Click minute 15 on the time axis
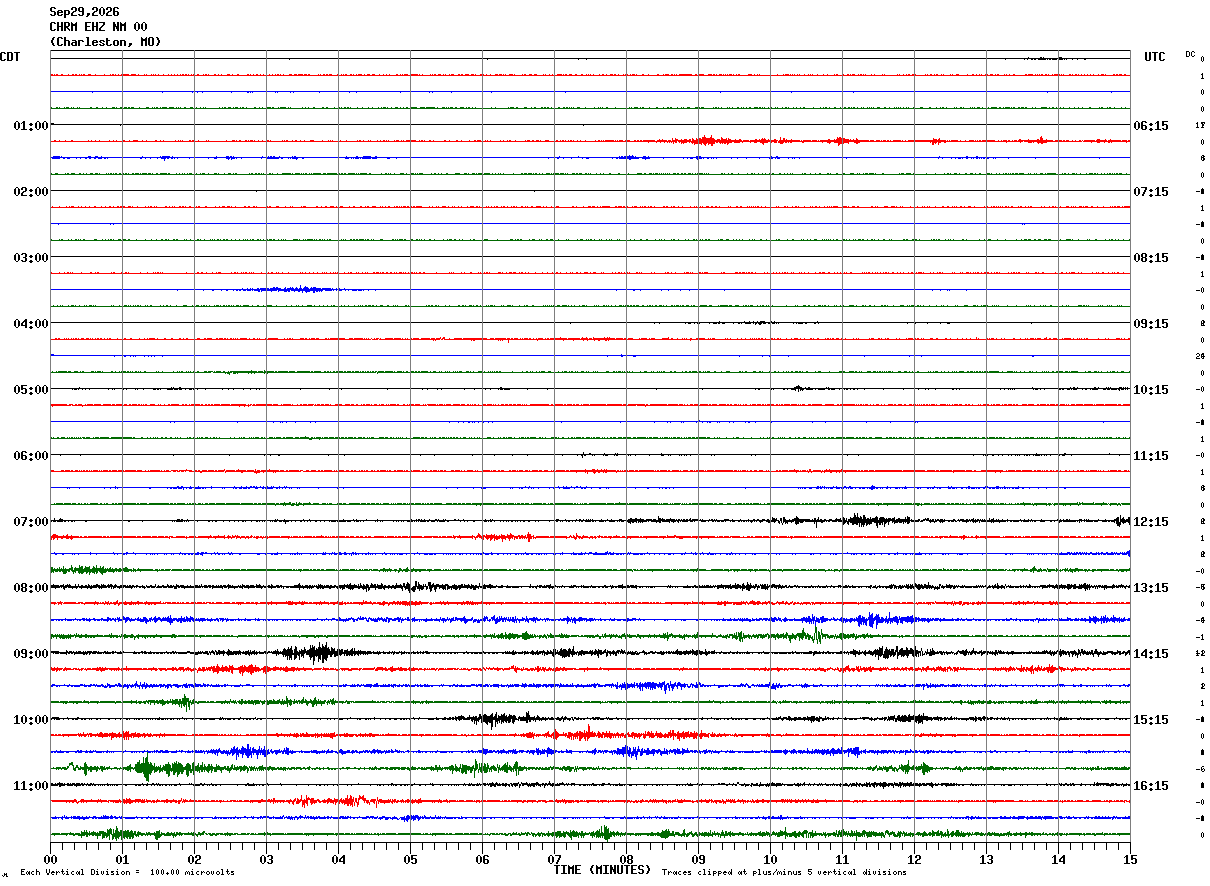This screenshot has width=1210, height=886. point(1130,859)
